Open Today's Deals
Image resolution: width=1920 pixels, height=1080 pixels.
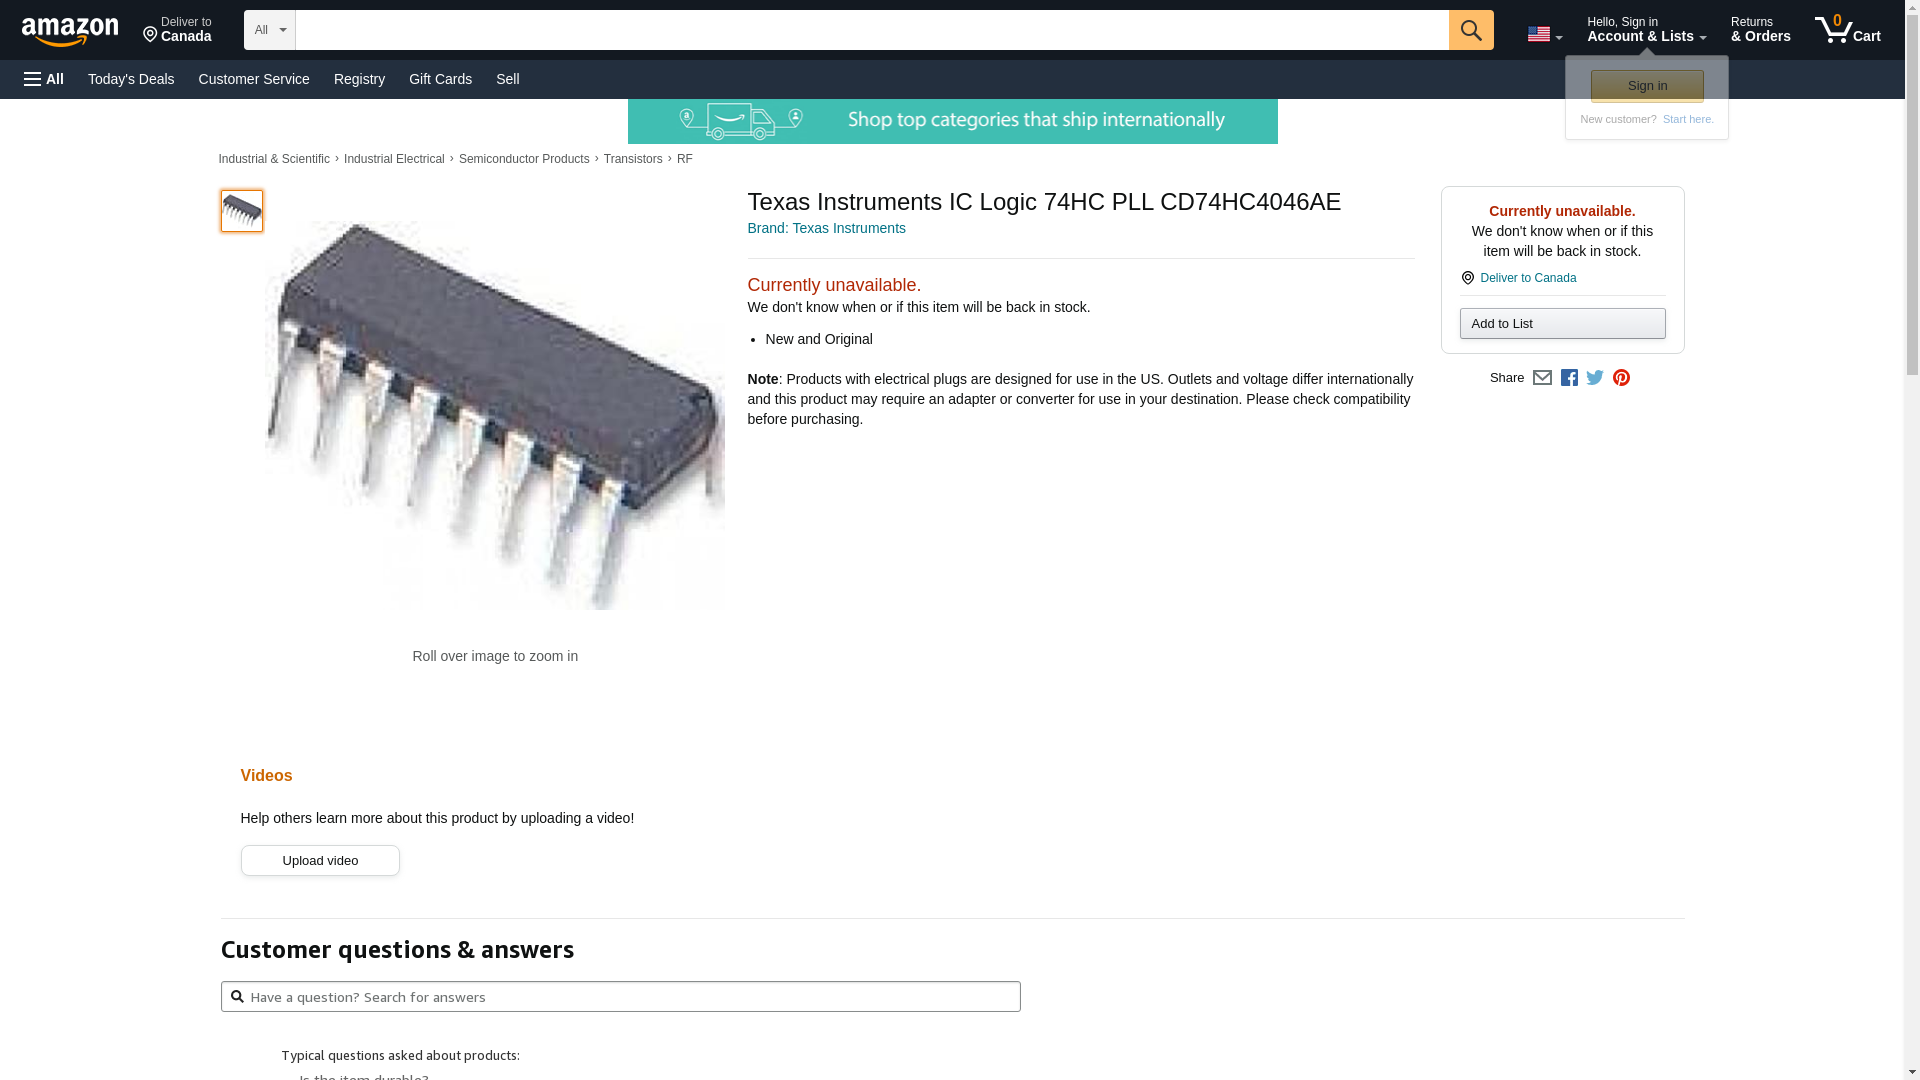click(131, 79)
